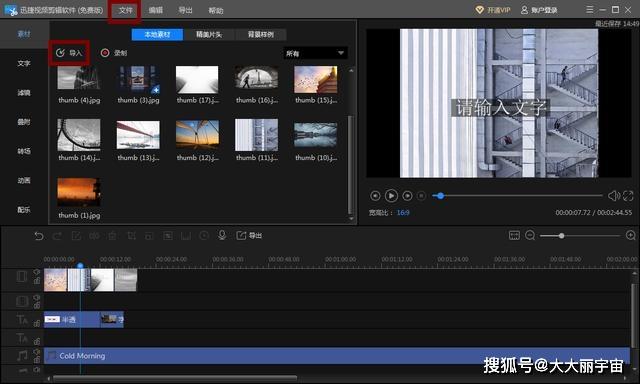Click the blue playhead marker on timeline ruler
The height and width of the screenshot is (384, 640).
tap(80, 266)
